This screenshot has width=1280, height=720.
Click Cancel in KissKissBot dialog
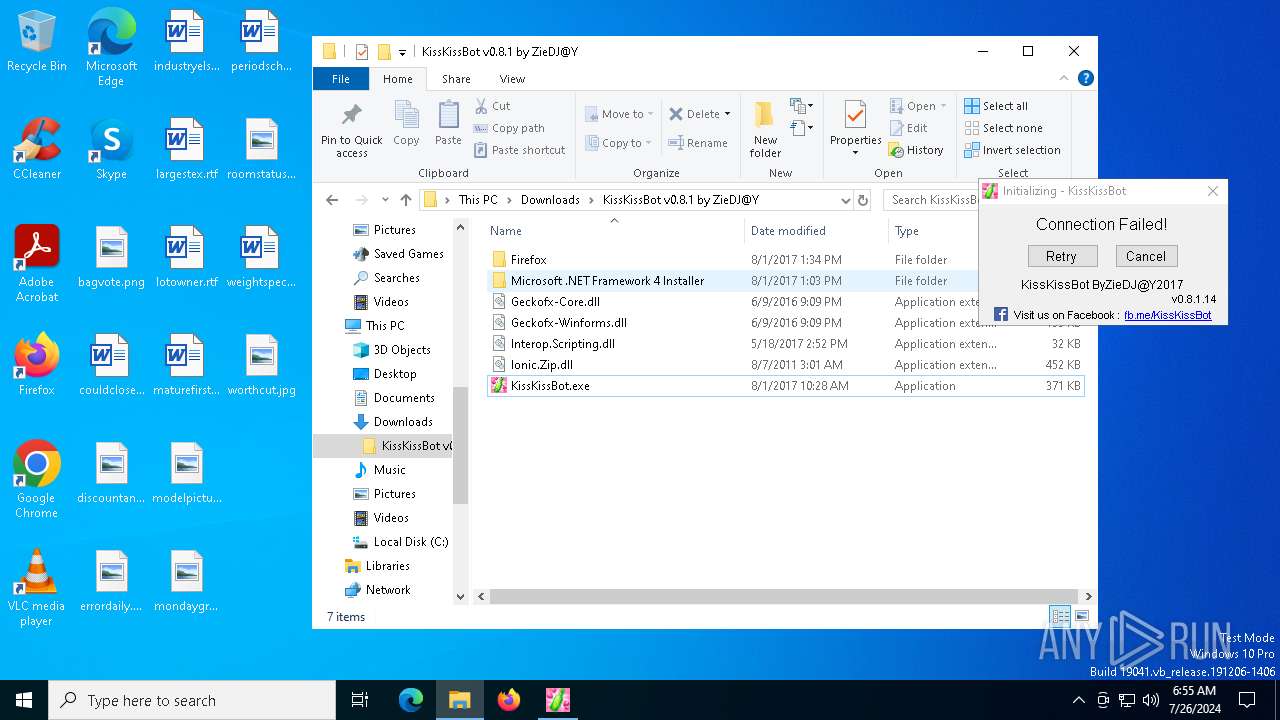tap(1146, 256)
